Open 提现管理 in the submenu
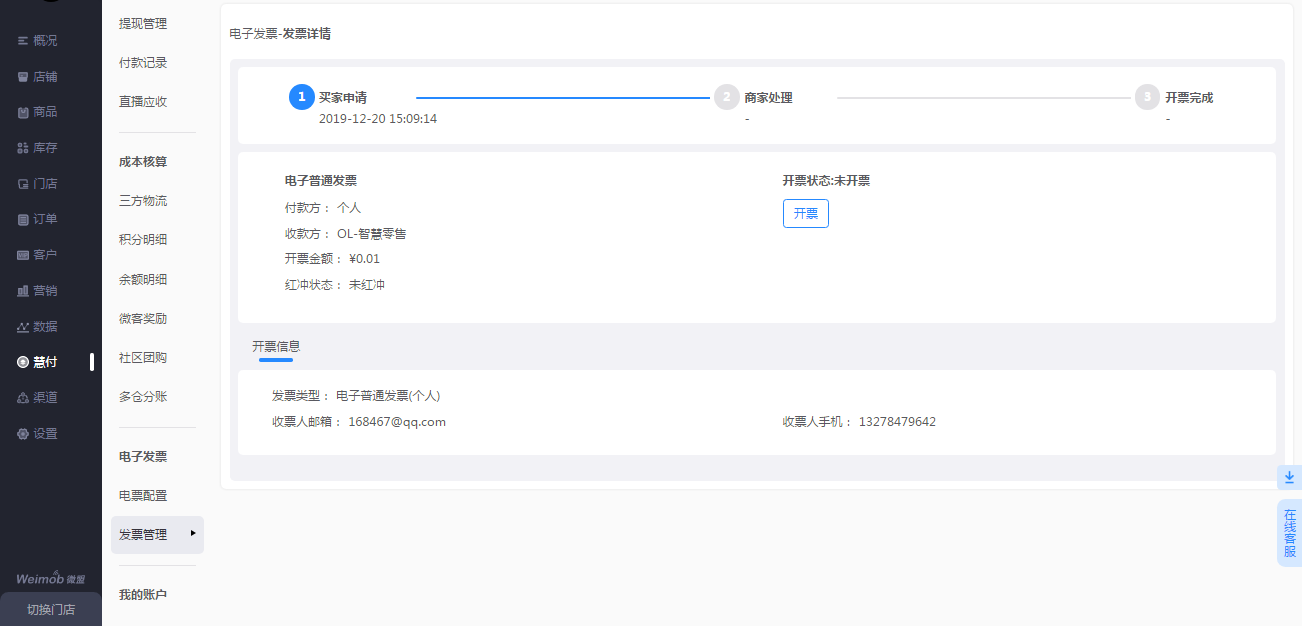1302x626 pixels. pyautogui.click(x=143, y=24)
